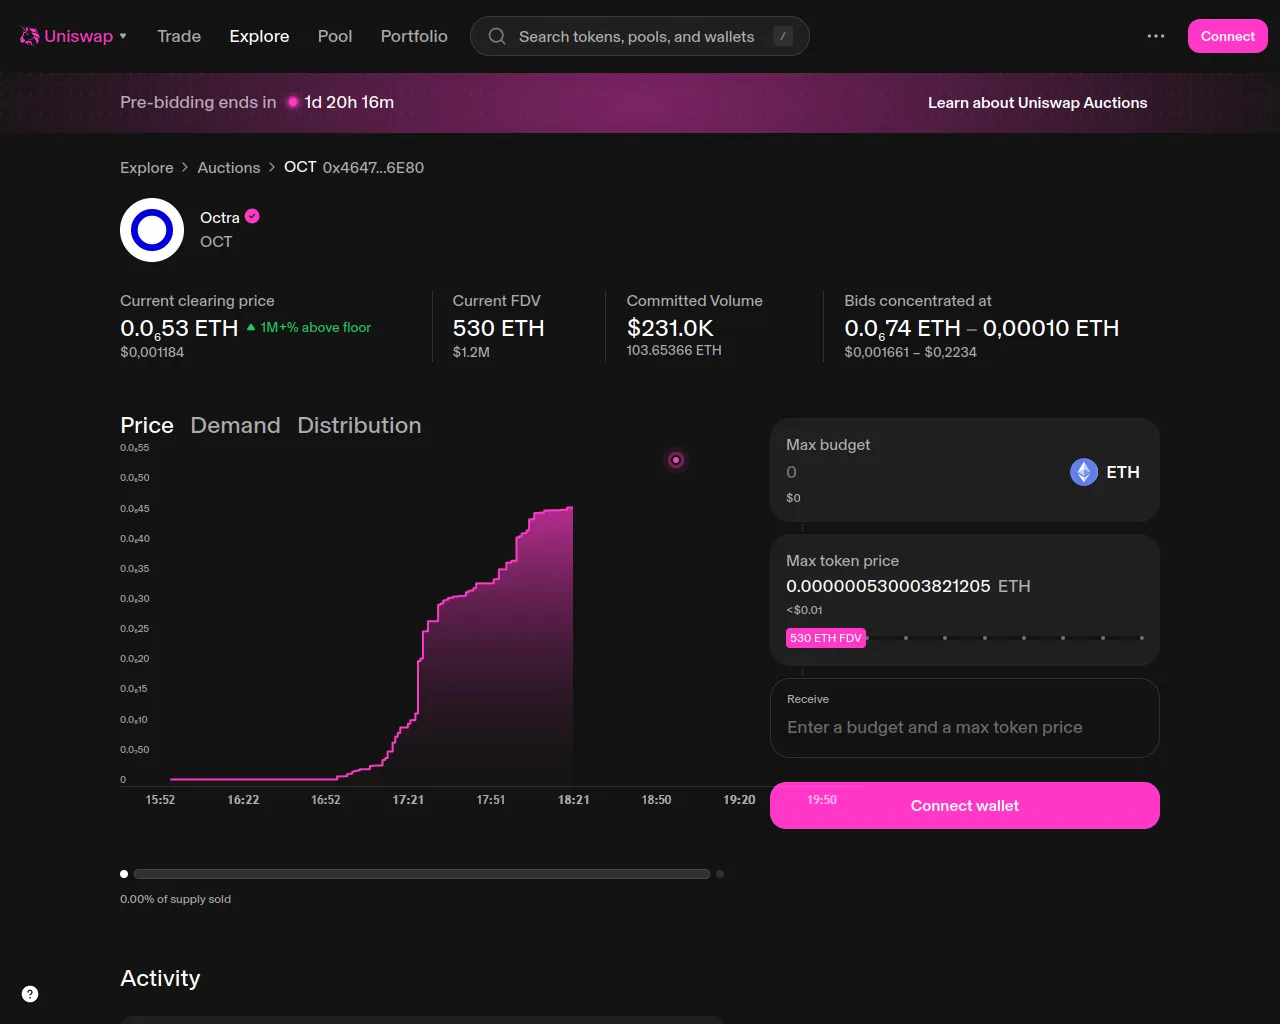
Task: Click the slash shortcut key badge
Action: 783,36
